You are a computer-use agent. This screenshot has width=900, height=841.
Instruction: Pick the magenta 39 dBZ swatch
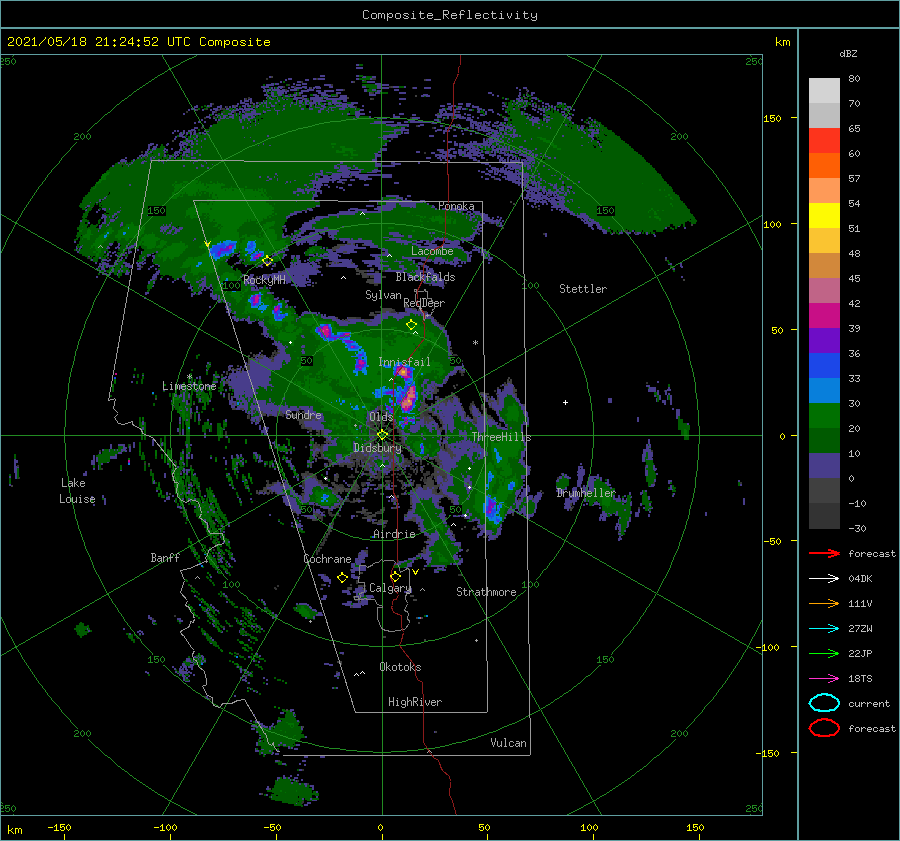[x=824, y=316]
